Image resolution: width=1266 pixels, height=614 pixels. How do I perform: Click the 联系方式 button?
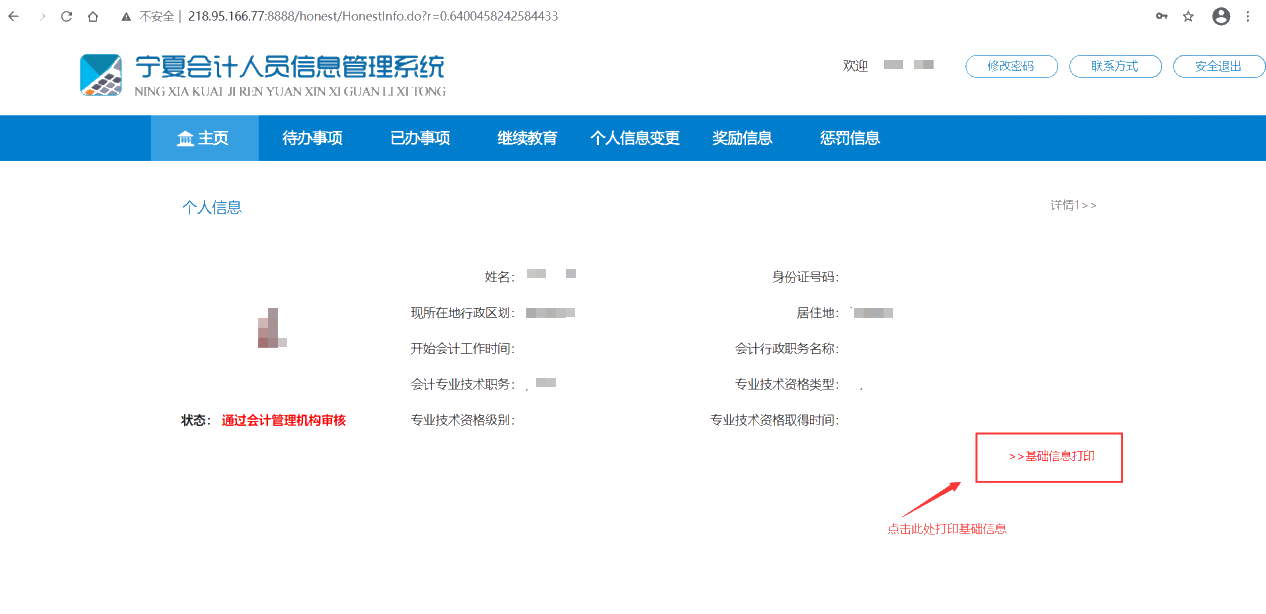[1115, 66]
